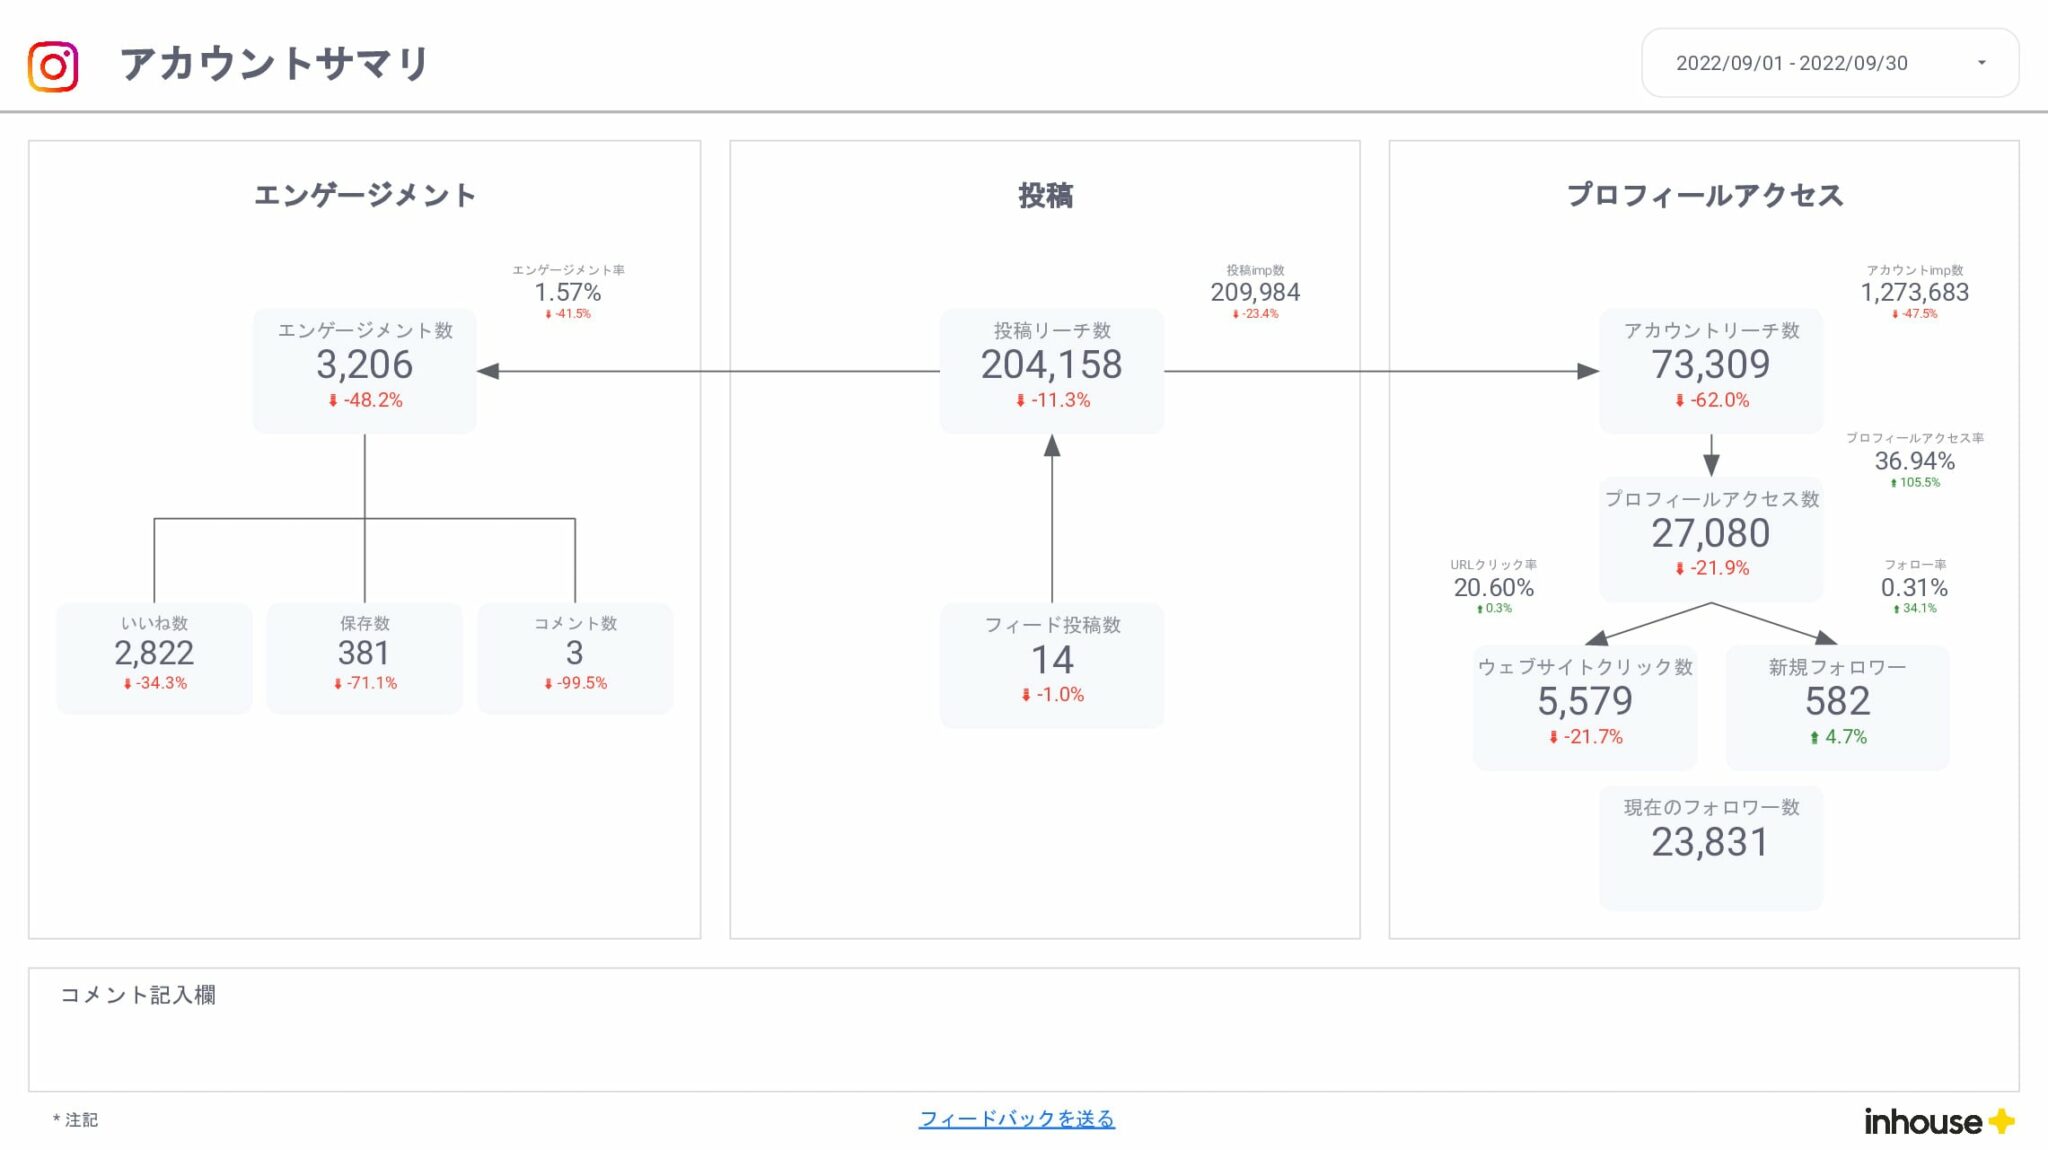Click the Instagram logo icon
The height and width of the screenshot is (1150, 2048).
(53, 66)
